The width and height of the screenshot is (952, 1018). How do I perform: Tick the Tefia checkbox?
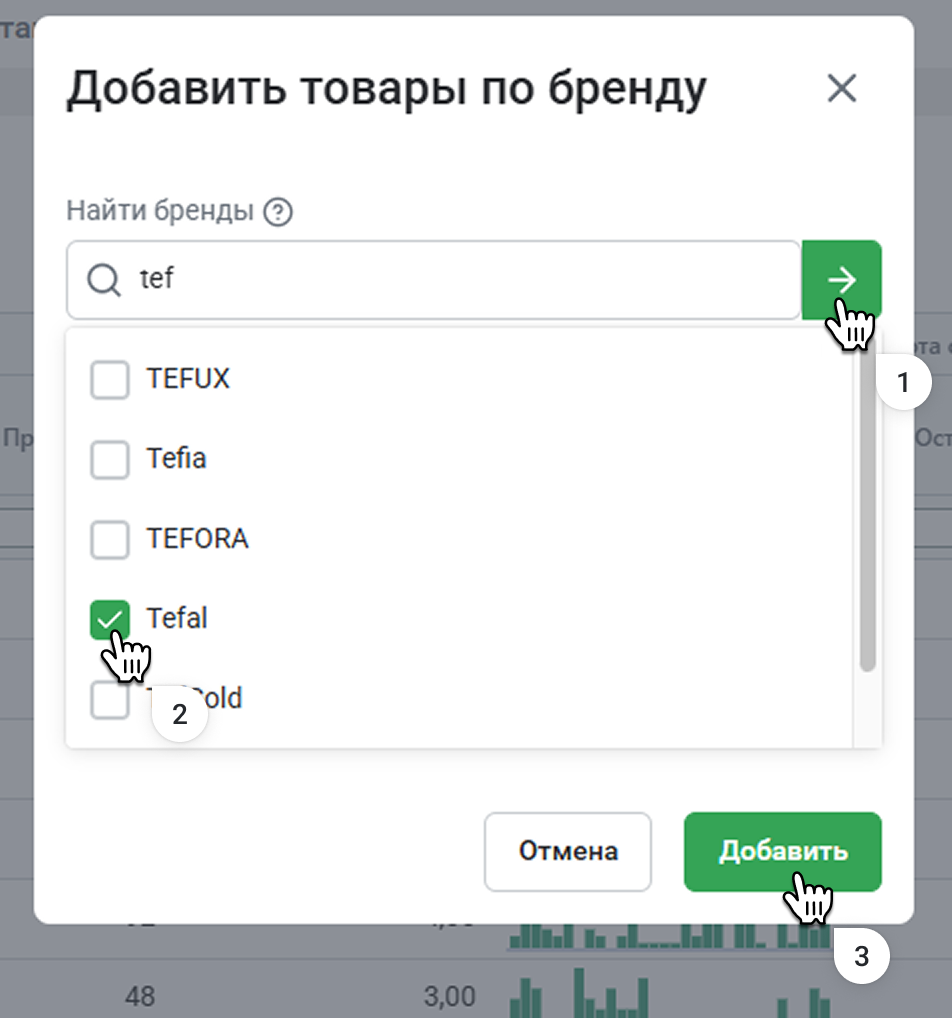[x=110, y=459]
